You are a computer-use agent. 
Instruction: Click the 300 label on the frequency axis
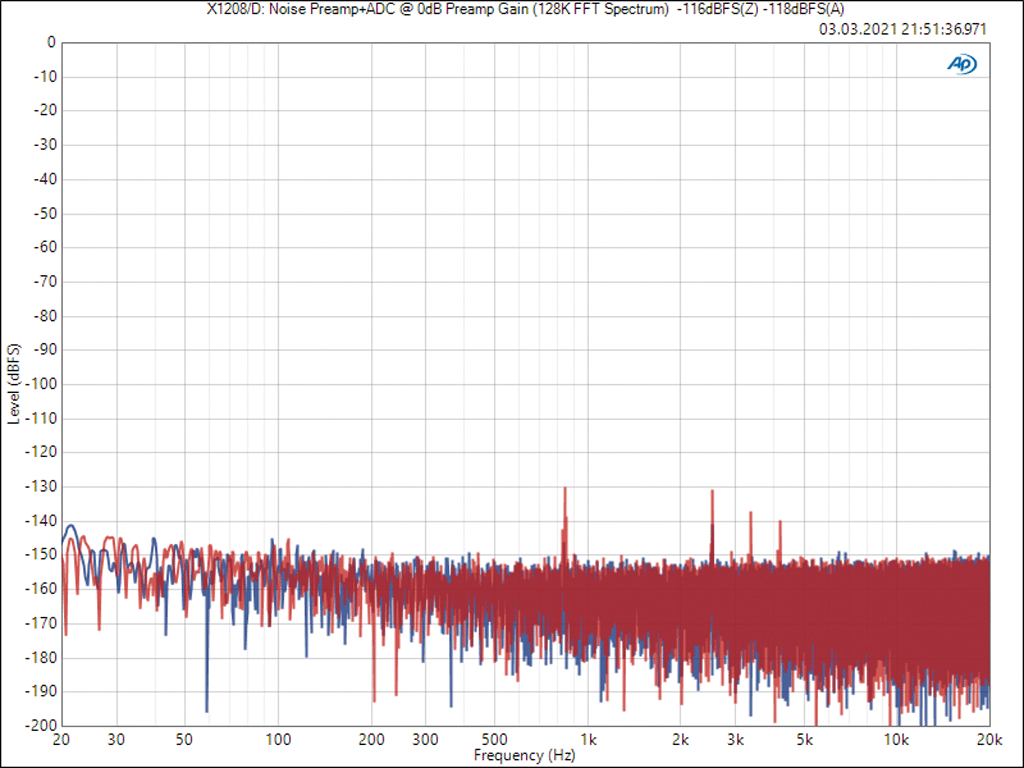pyautogui.click(x=426, y=740)
